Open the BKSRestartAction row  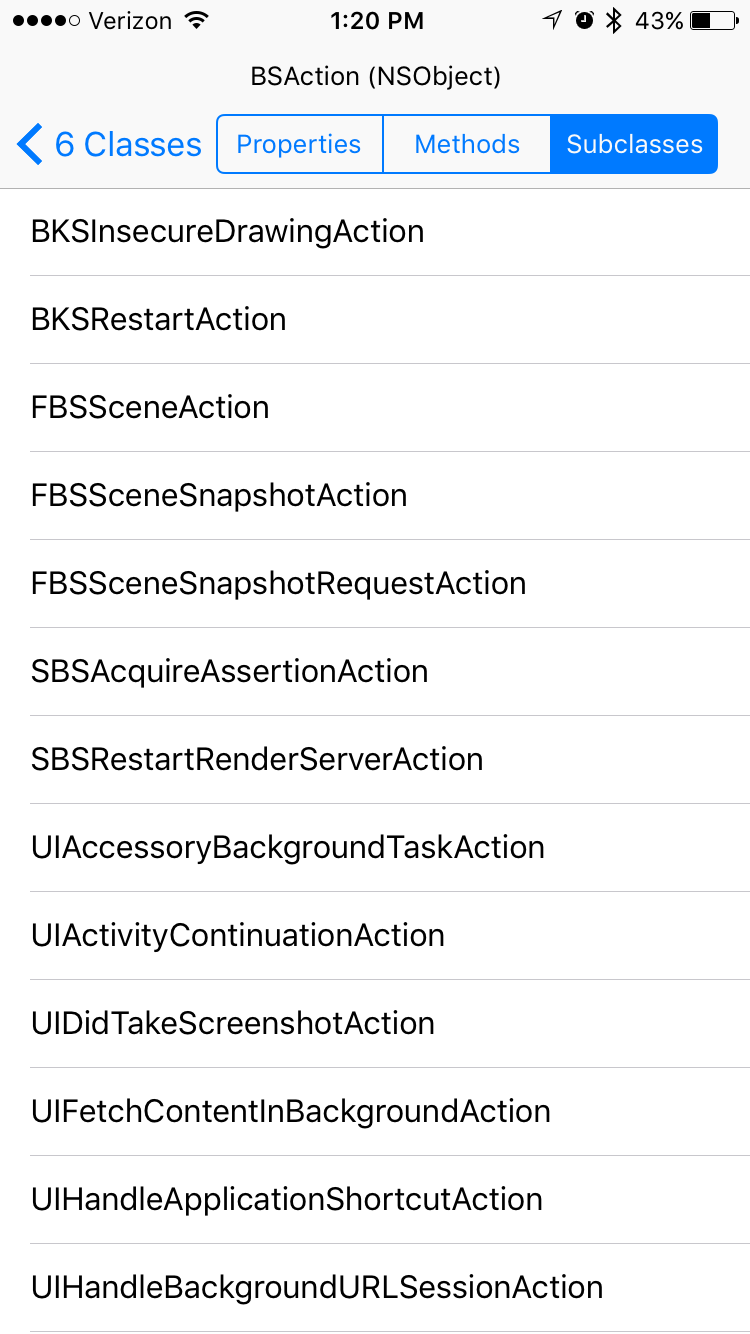159,320
